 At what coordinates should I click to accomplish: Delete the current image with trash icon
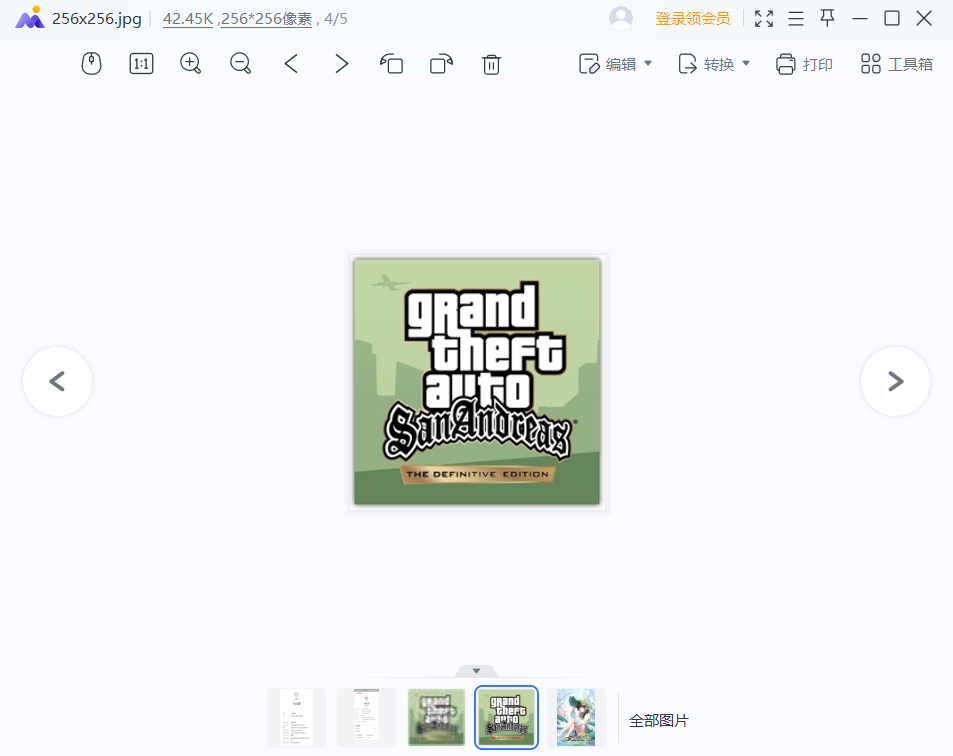tap(491, 64)
